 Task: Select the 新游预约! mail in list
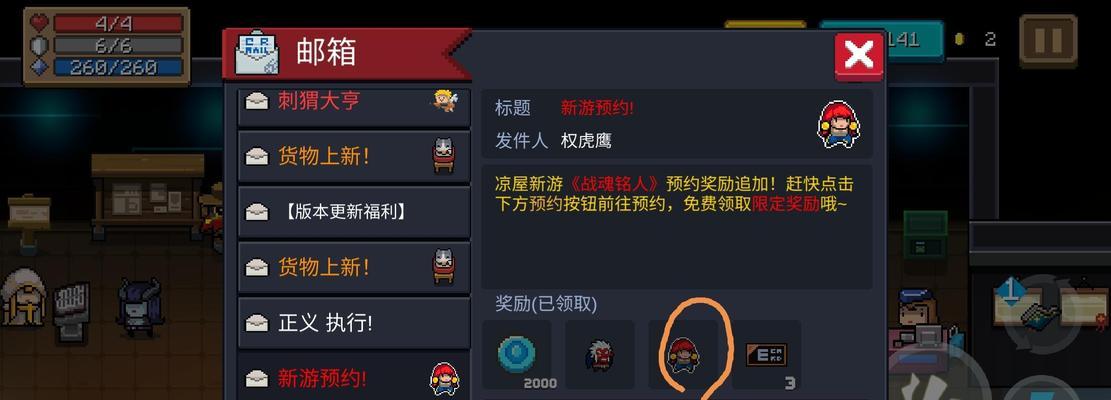click(354, 377)
